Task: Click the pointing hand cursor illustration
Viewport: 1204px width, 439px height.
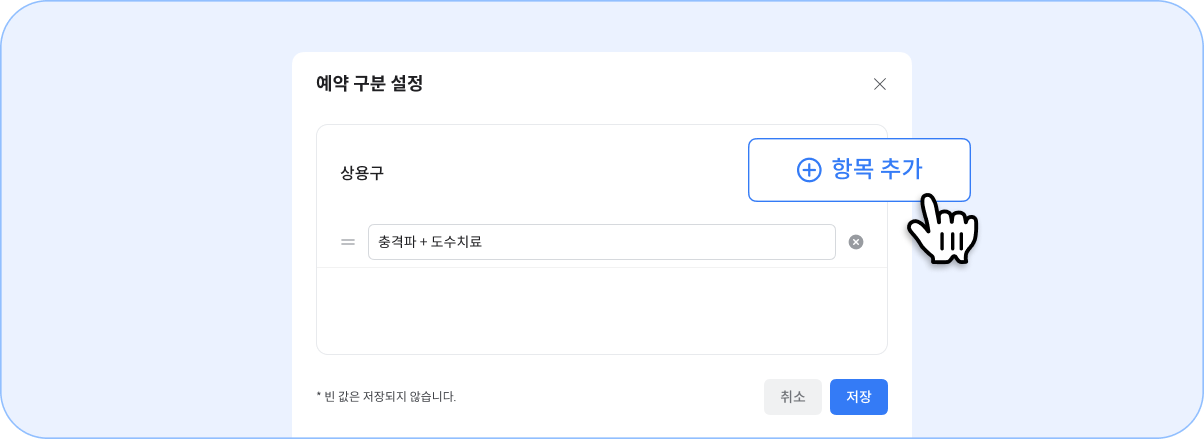Action: tap(941, 229)
